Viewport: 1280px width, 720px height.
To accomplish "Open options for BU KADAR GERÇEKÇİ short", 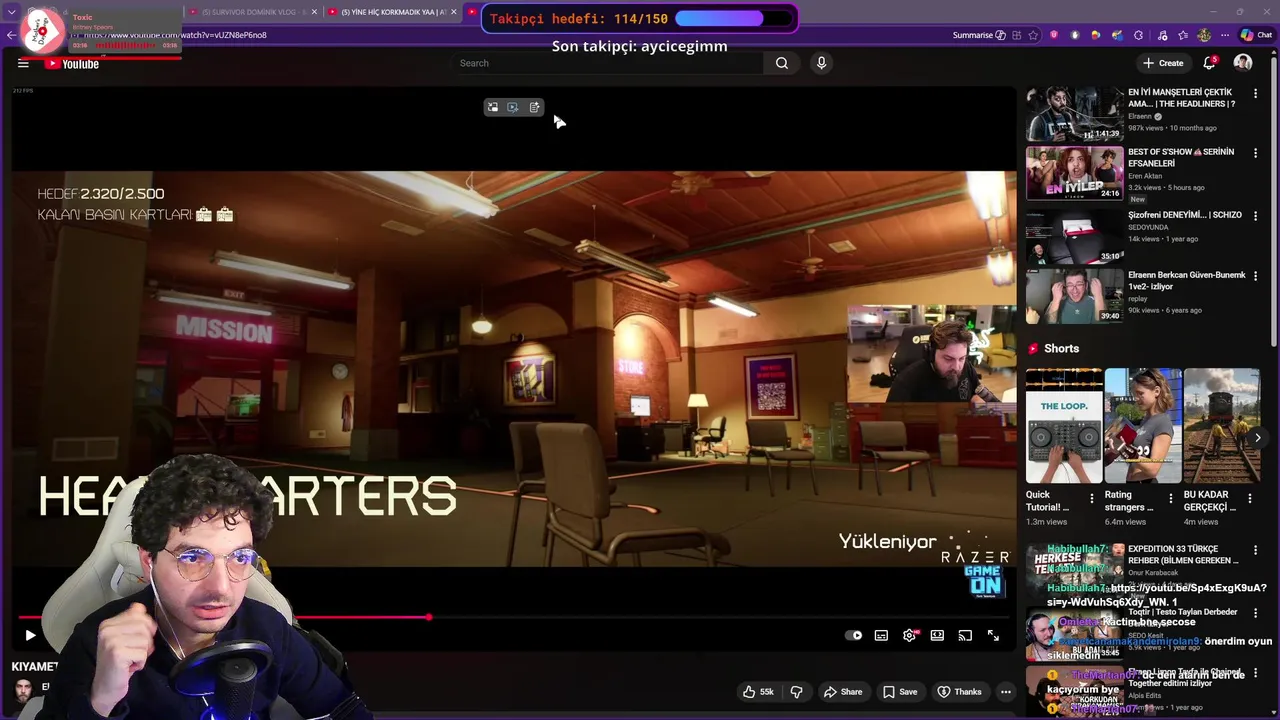I will (1249, 498).
